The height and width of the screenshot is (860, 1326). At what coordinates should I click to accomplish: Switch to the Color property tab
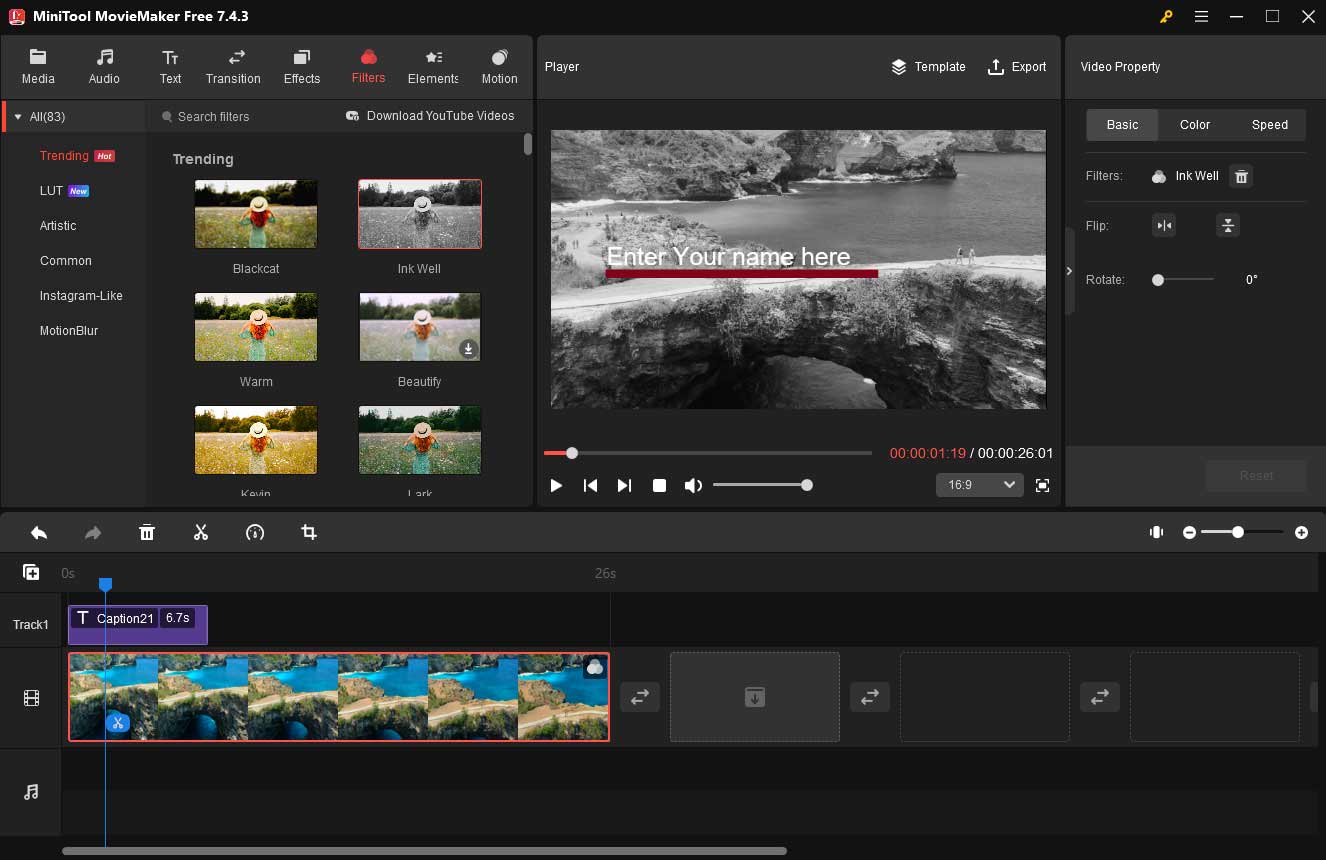1195,125
